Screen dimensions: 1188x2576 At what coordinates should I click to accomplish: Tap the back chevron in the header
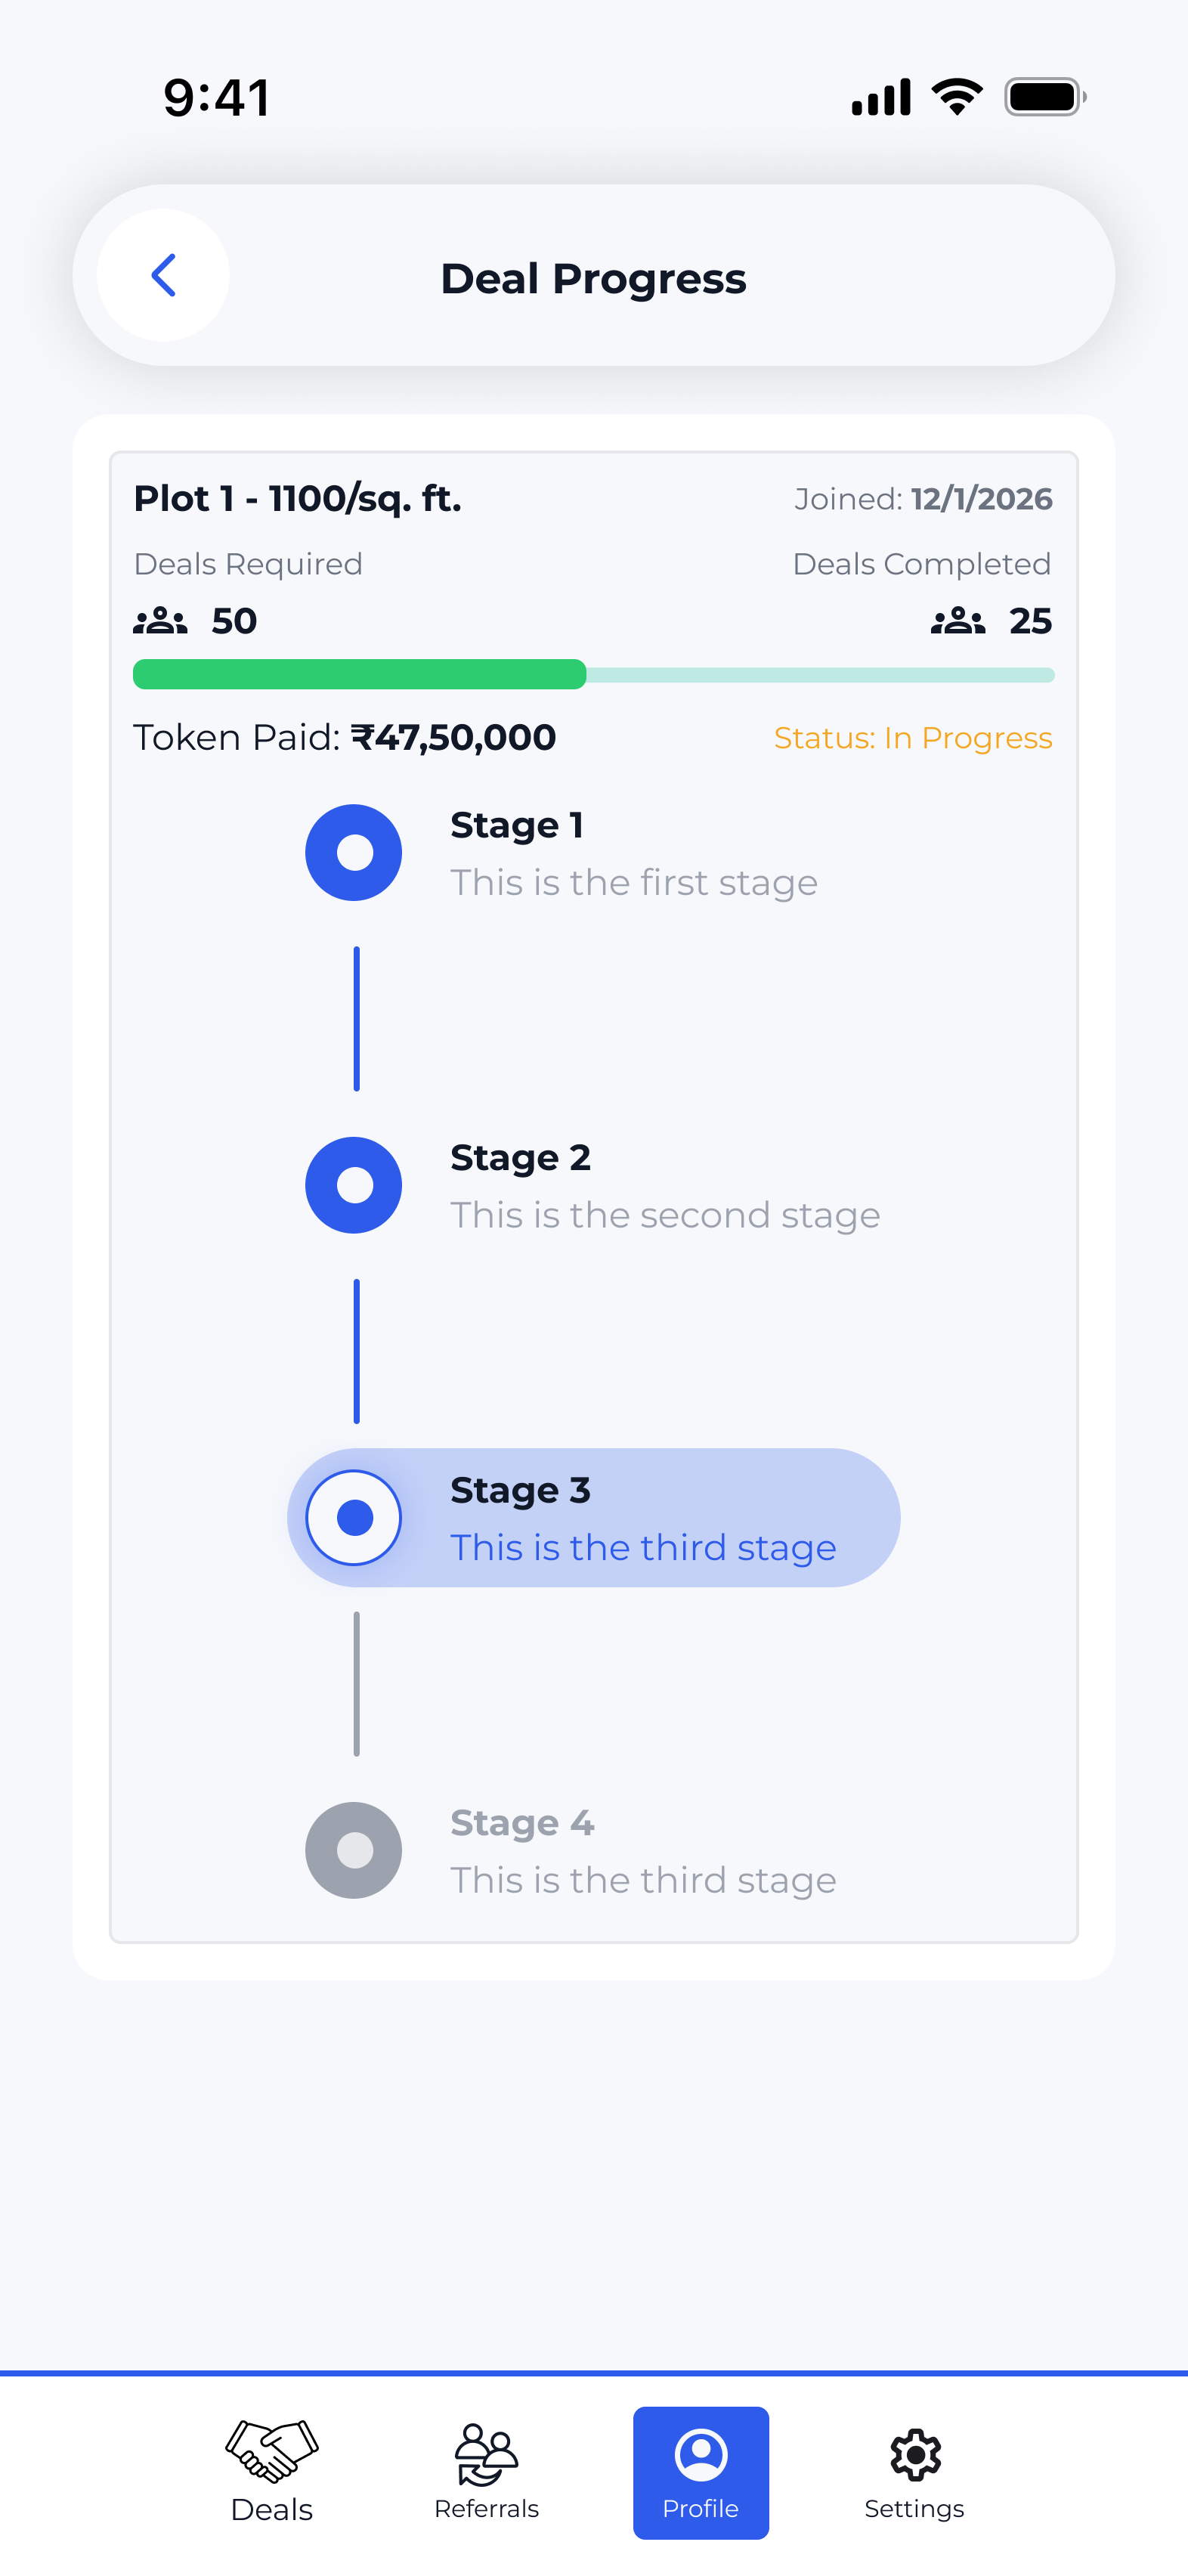[x=165, y=275]
